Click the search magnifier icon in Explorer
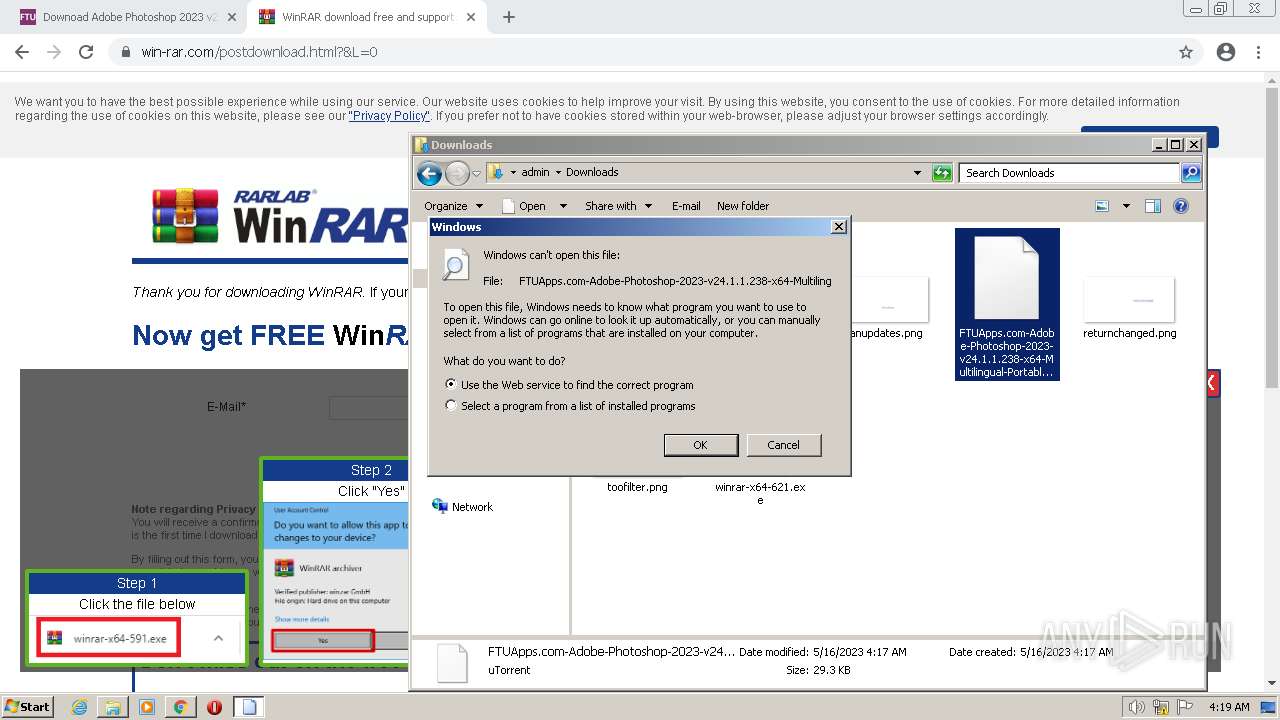Image resolution: width=1280 pixels, height=720 pixels. point(1191,173)
